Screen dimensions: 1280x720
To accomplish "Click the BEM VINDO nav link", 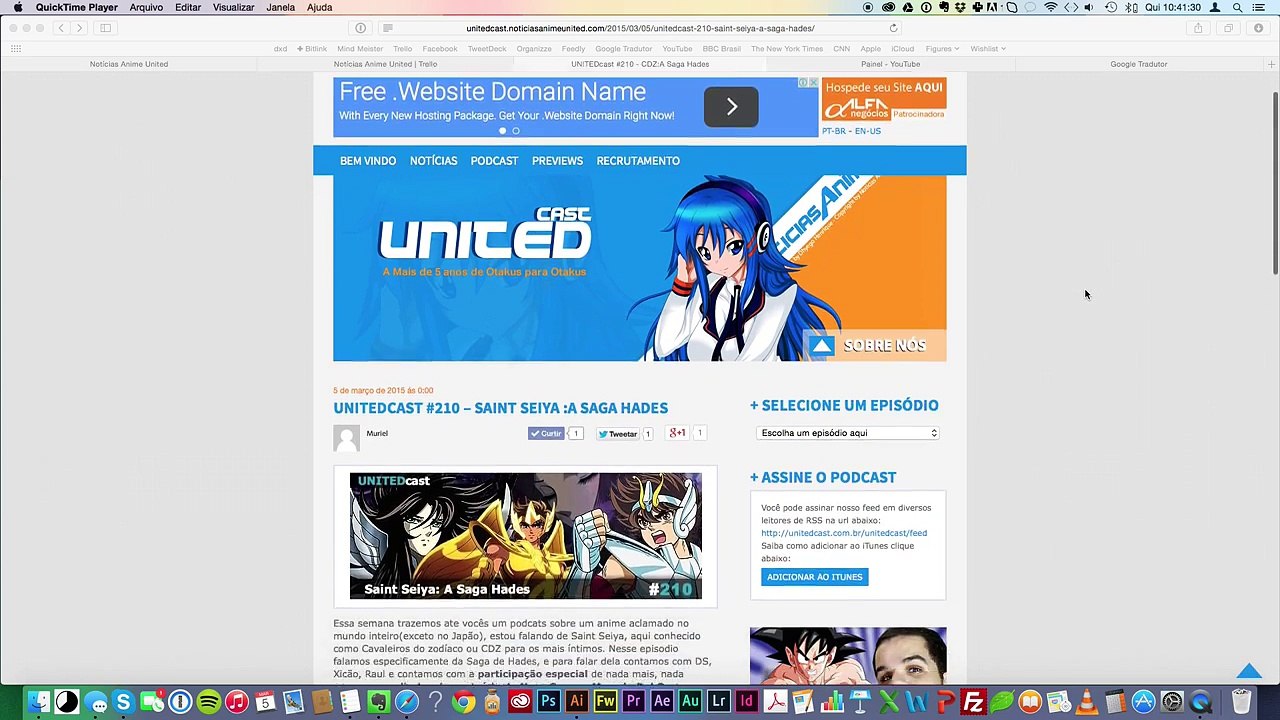I will click(368, 161).
